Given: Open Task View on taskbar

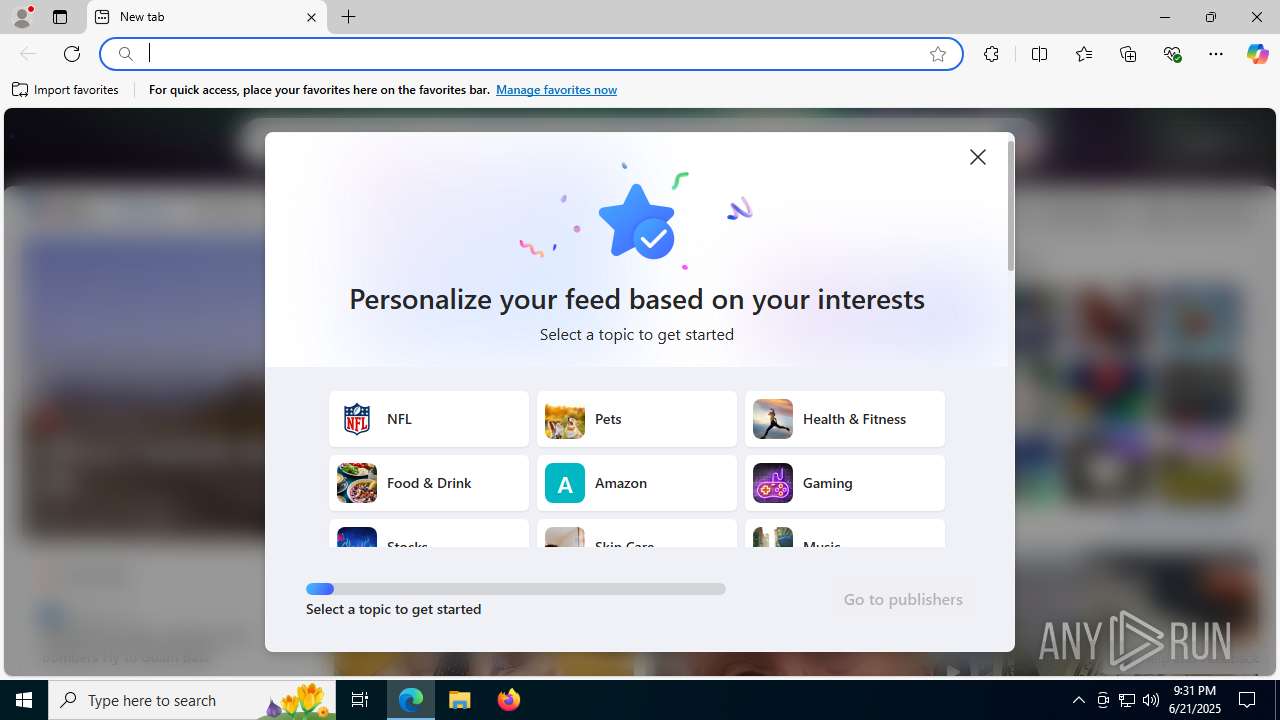Looking at the screenshot, I should pos(360,700).
